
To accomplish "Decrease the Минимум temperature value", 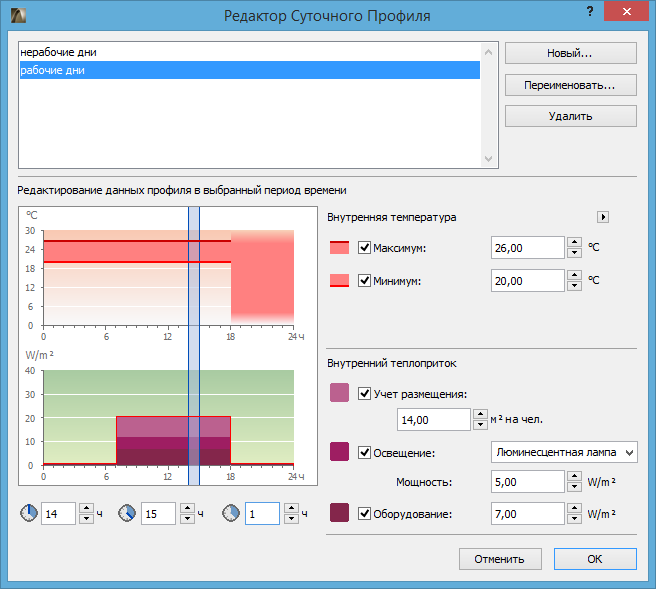I will coord(574,286).
